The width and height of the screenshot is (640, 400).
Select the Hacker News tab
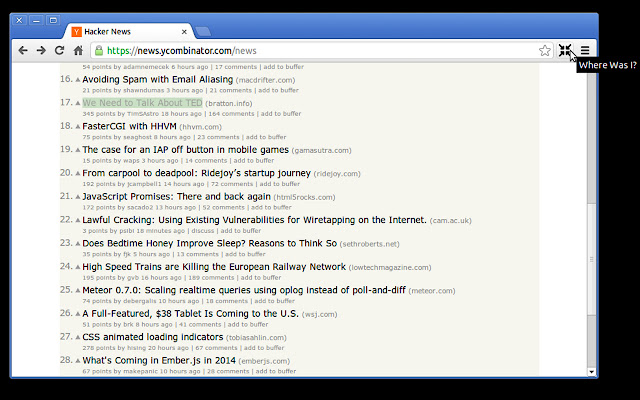pyautogui.click(x=127, y=32)
